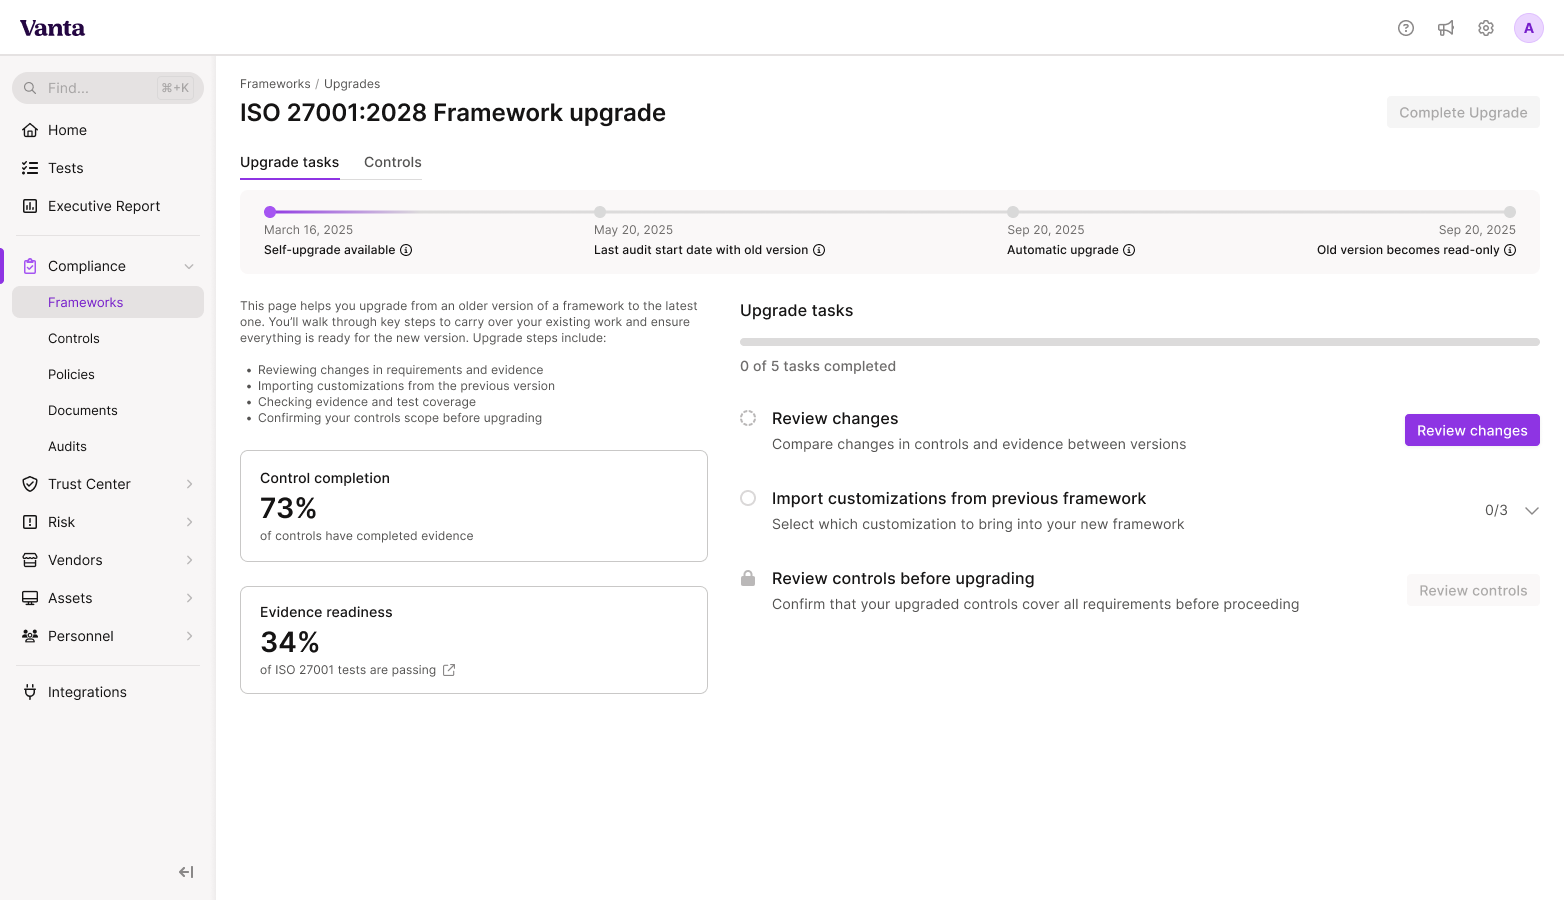Go to Upgrades breadcrumb link
Screen dimensions: 1564x900
tap(352, 84)
